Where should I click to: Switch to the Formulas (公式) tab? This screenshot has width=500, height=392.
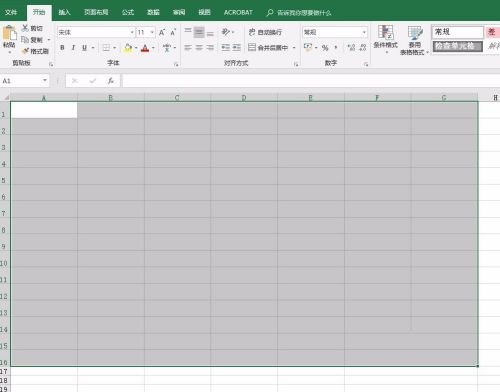128,12
